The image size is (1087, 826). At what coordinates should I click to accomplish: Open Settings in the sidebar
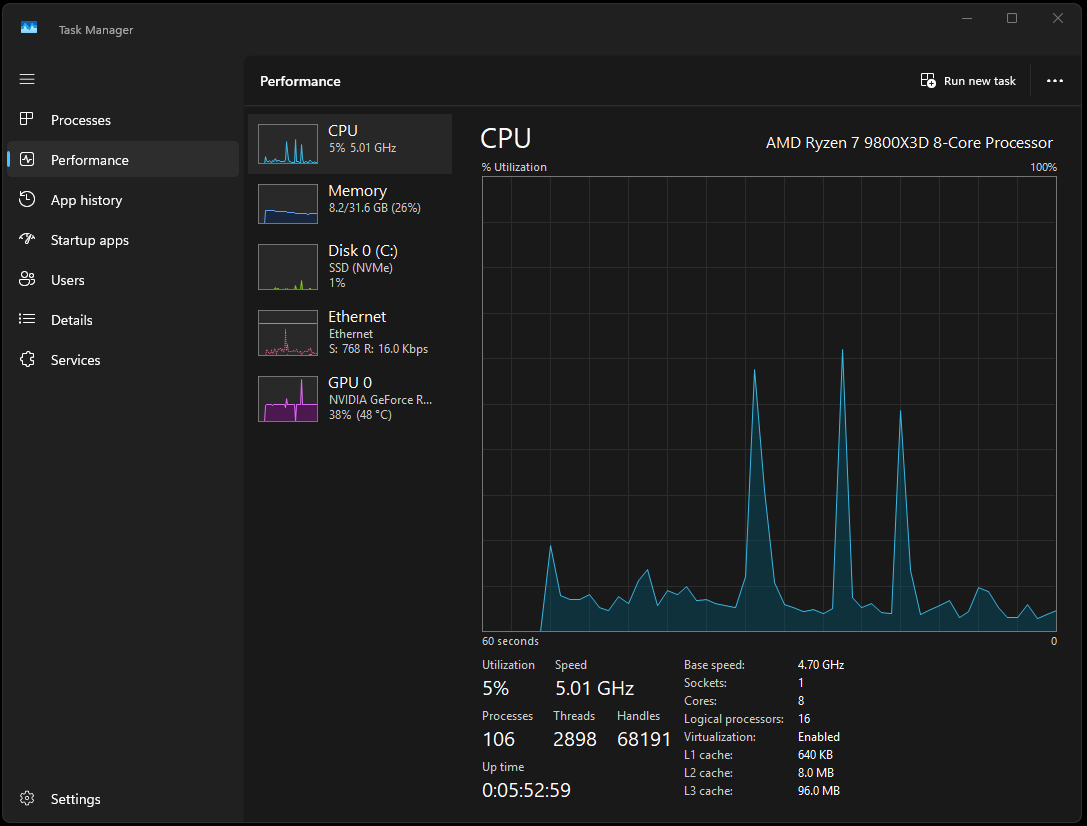pyautogui.click(x=123, y=799)
